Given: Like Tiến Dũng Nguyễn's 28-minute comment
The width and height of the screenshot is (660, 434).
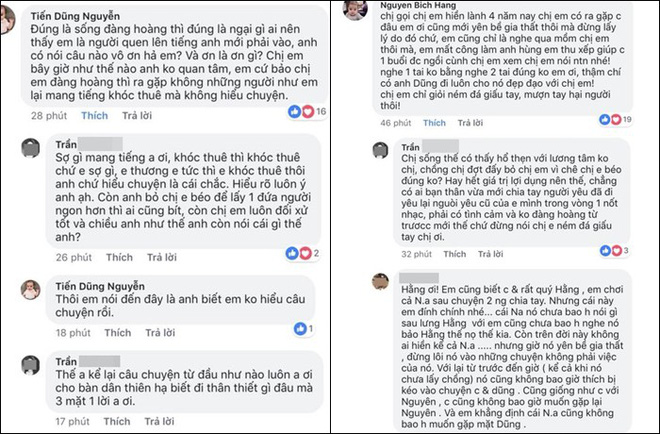Looking at the screenshot, I should pos(96,116).
